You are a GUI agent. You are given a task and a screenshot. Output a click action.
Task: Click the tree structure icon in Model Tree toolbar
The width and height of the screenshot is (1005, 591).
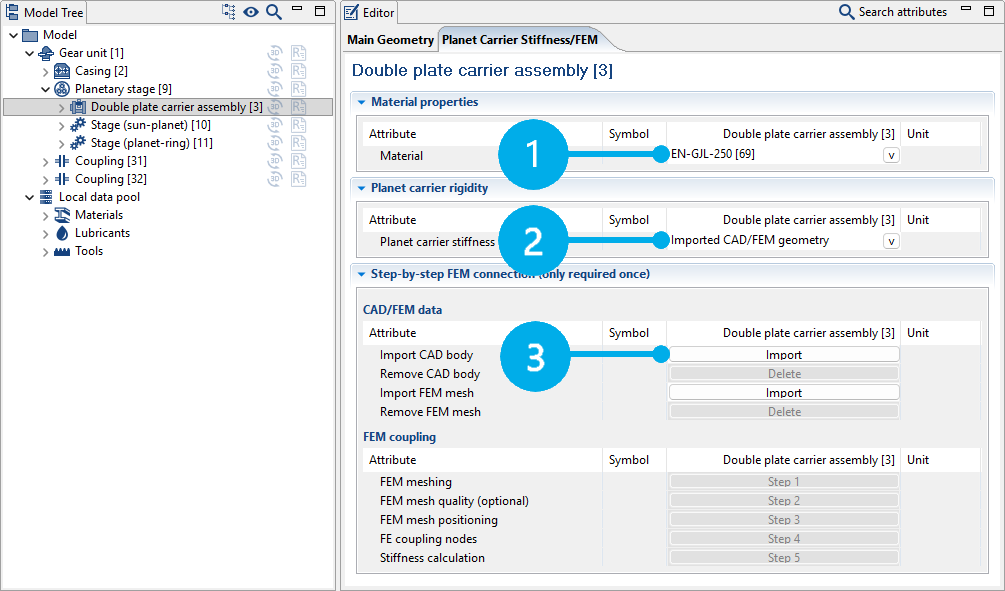[229, 12]
